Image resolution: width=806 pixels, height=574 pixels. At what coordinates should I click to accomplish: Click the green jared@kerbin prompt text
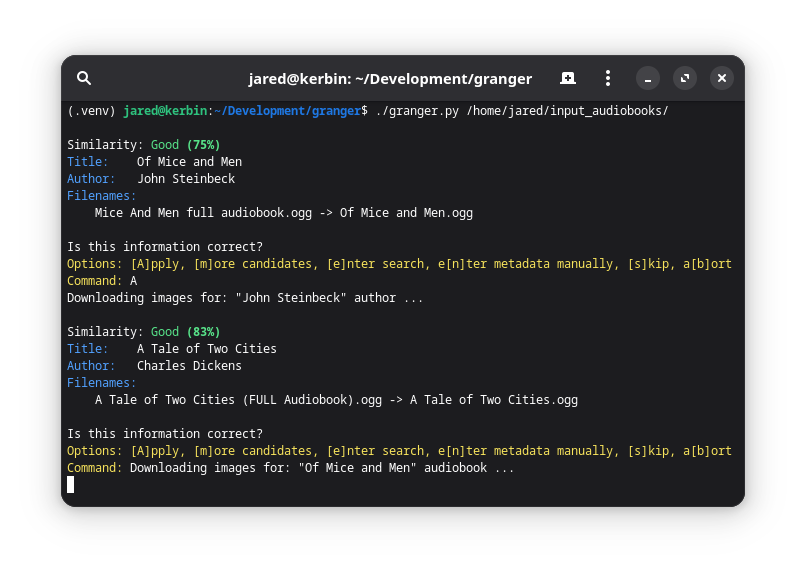pos(165,111)
